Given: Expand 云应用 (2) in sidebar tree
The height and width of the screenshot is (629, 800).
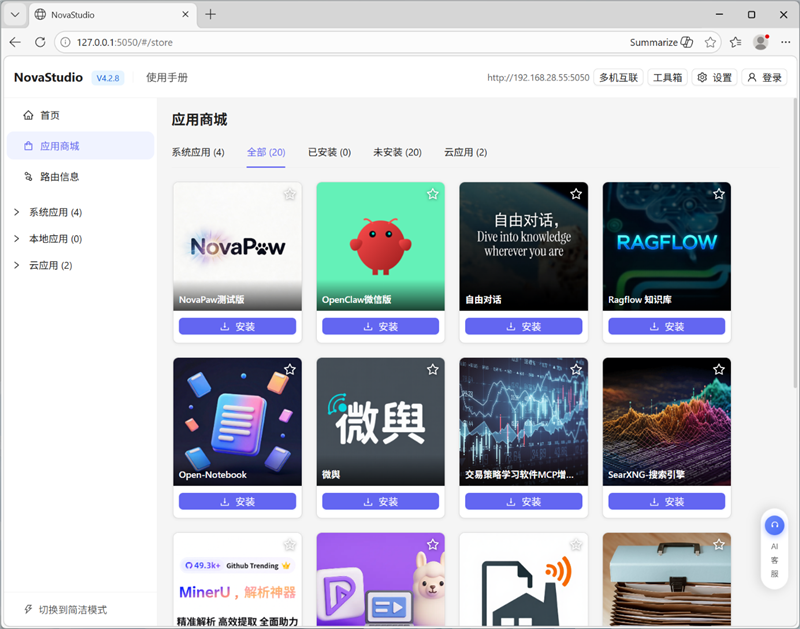Looking at the screenshot, I should (x=17, y=265).
